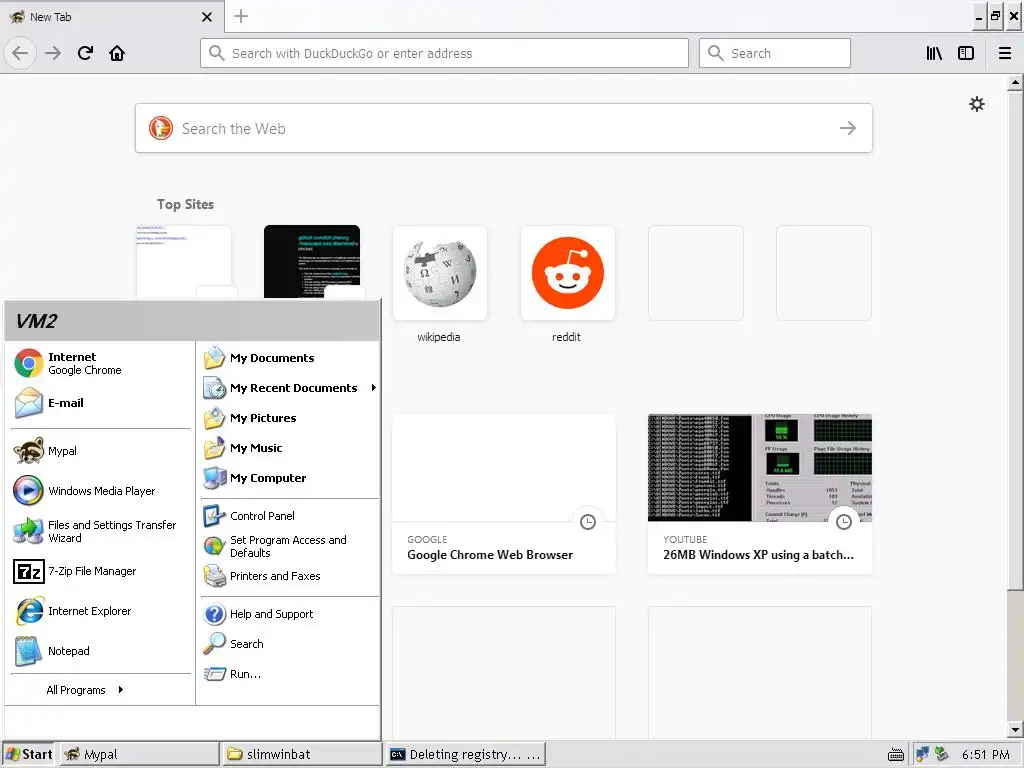Start Files and Settings Transfer Wizard
The image size is (1024, 768).
[101, 531]
